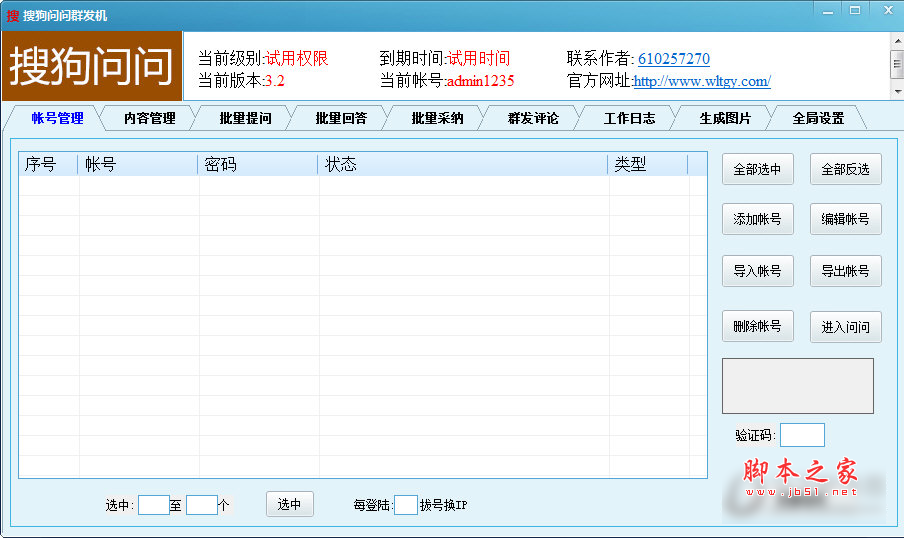Open the 全局设置 tab
Image resolution: width=904 pixels, height=538 pixels.
pyautogui.click(x=818, y=118)
